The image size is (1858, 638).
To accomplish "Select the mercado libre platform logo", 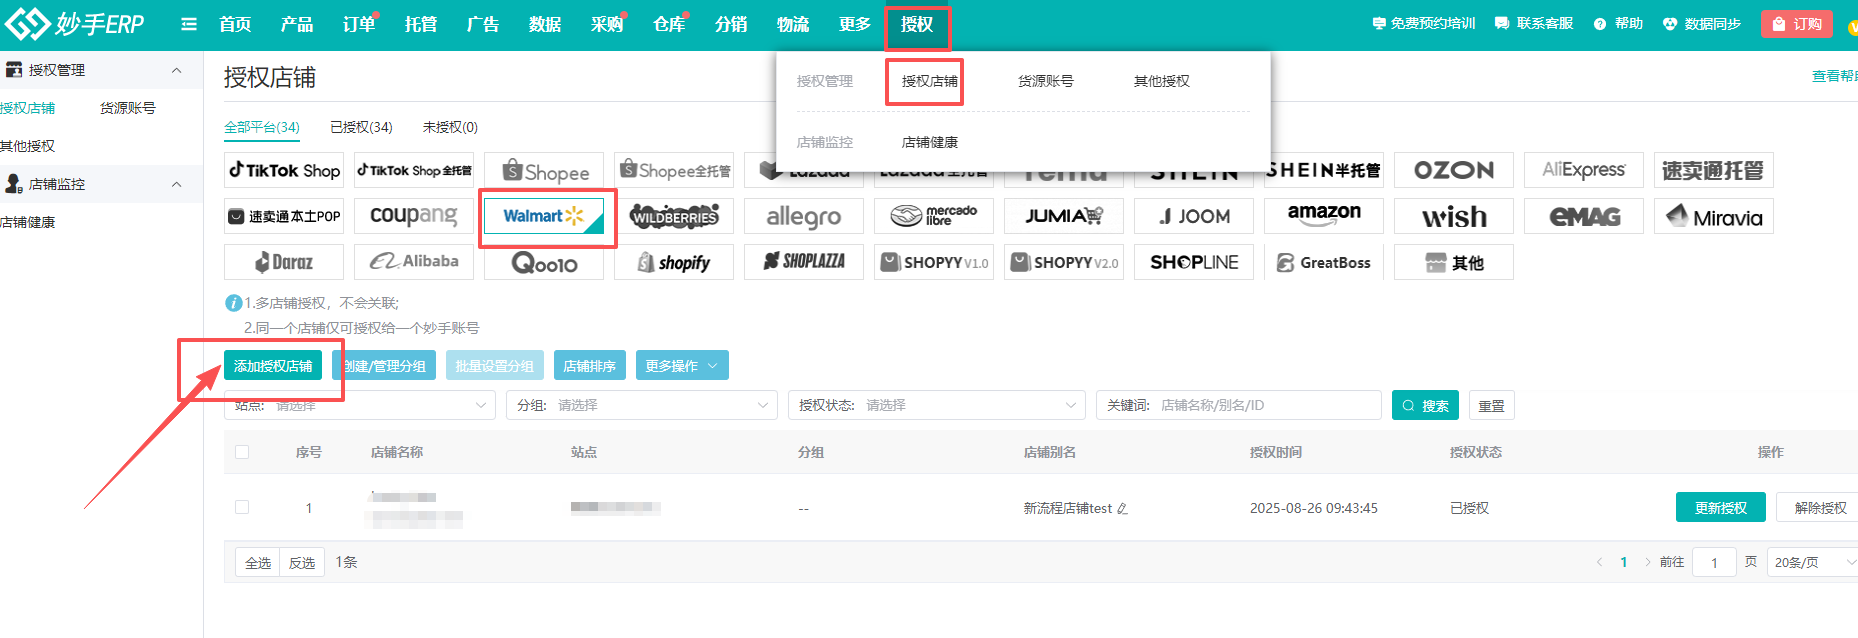I will (934, 216).
